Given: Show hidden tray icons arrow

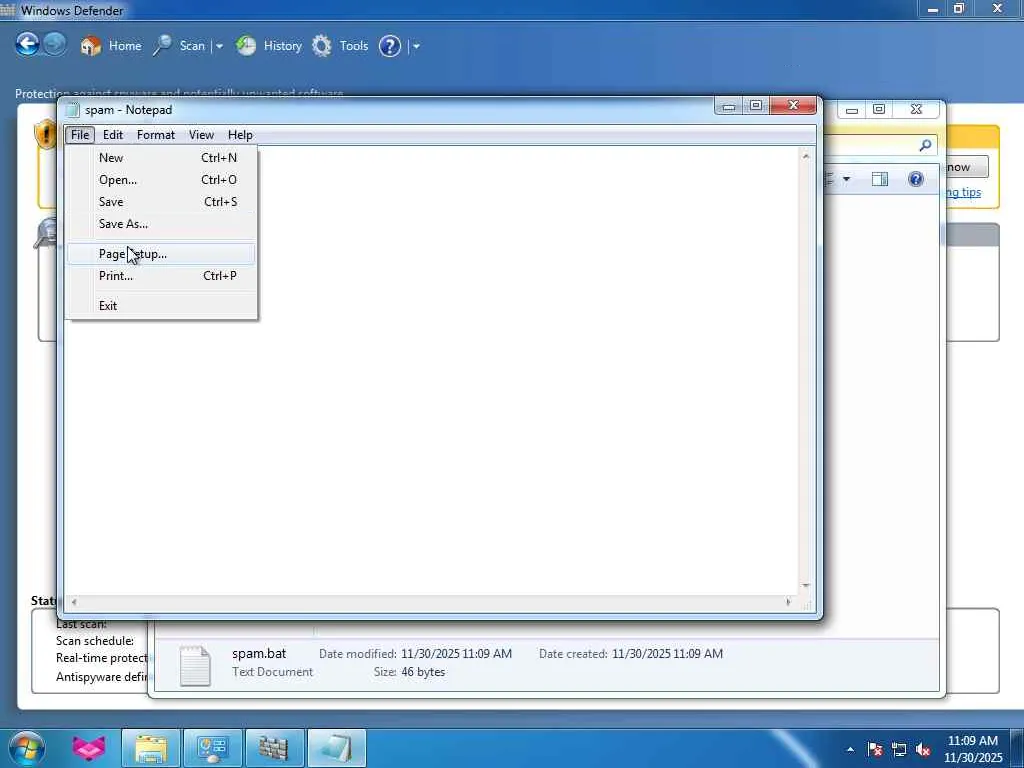Looking at the screenshot, I should click(x=850, y=750).
